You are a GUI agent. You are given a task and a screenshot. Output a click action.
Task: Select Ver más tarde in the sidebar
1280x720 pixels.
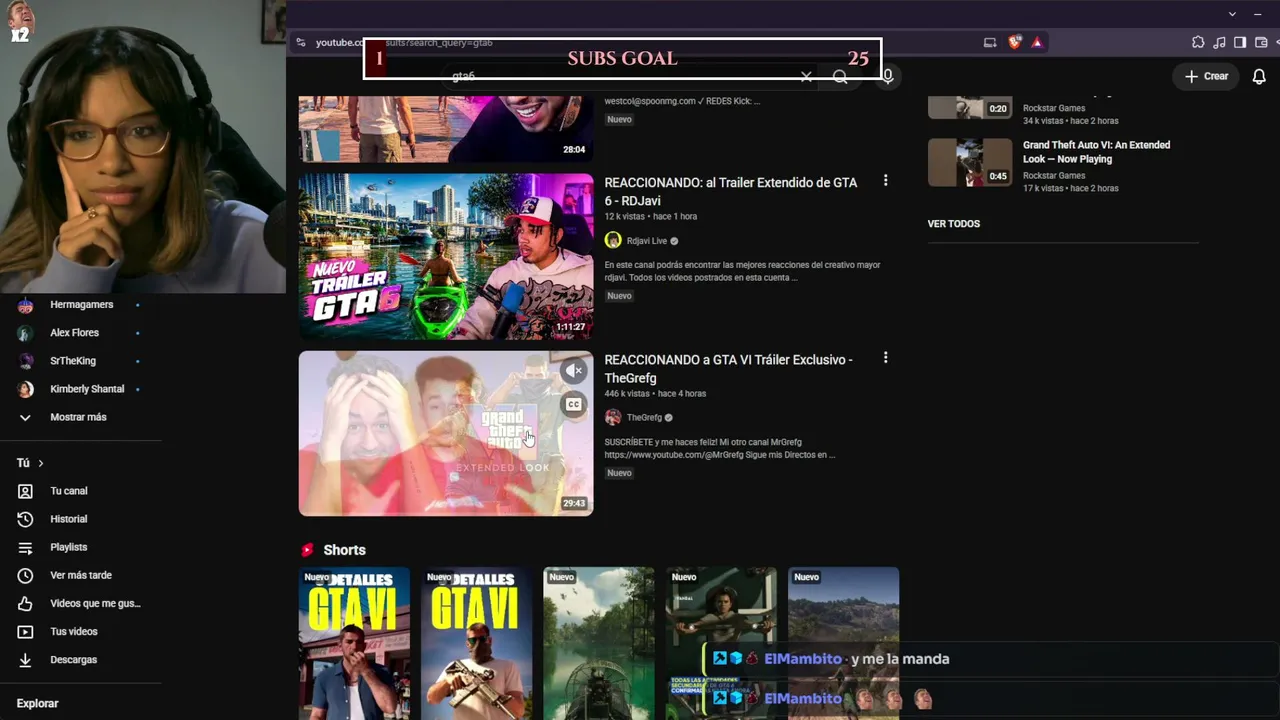[80, 575]
